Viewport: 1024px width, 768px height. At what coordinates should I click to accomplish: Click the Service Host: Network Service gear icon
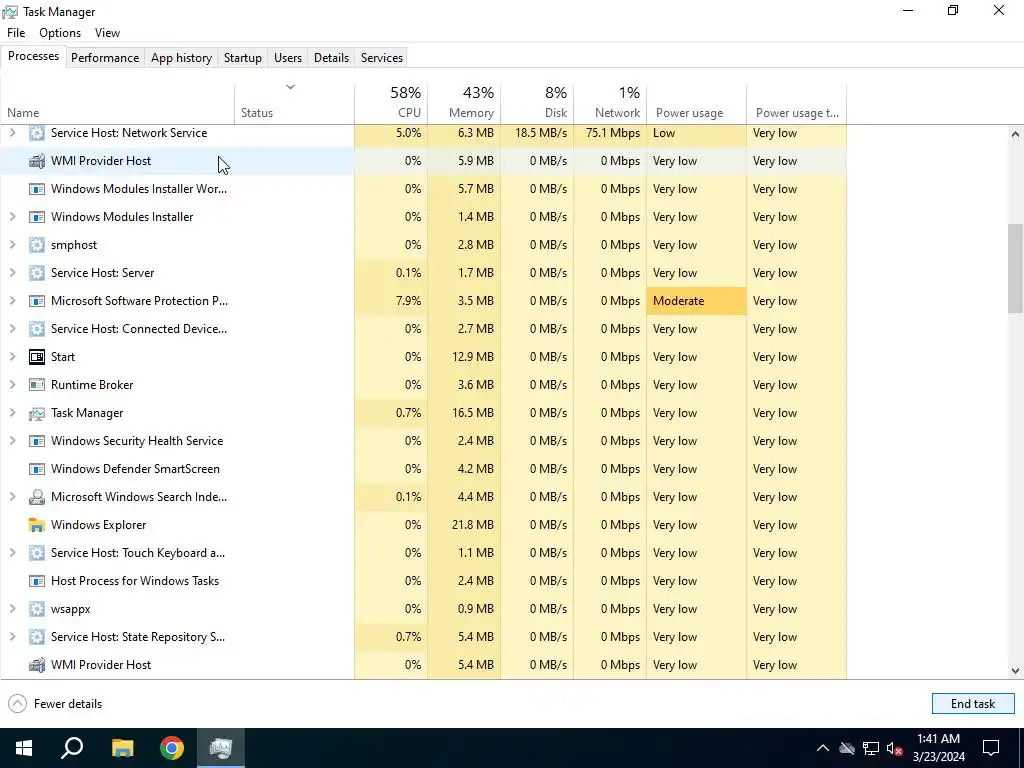tap(37, 133)
